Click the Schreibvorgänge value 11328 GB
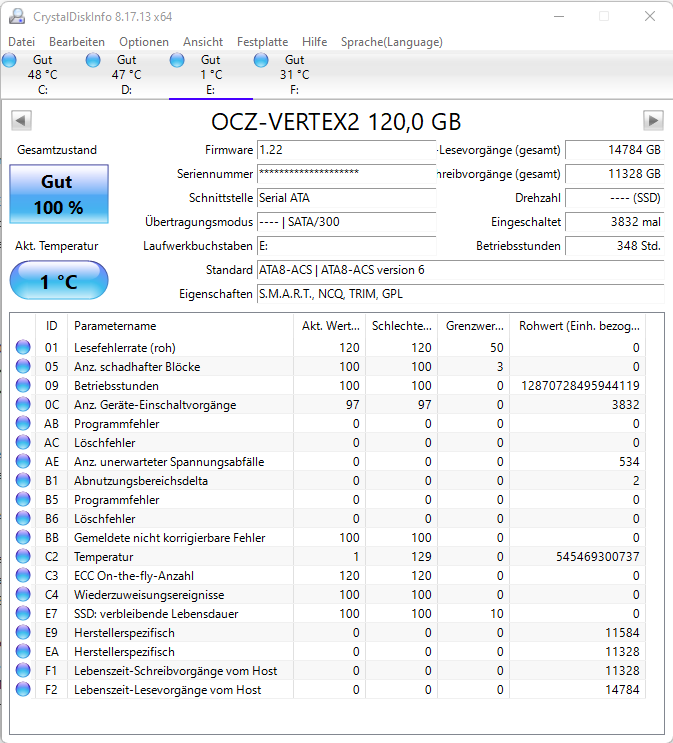This screenshot has width=673, height=743. tap(615, 174)
